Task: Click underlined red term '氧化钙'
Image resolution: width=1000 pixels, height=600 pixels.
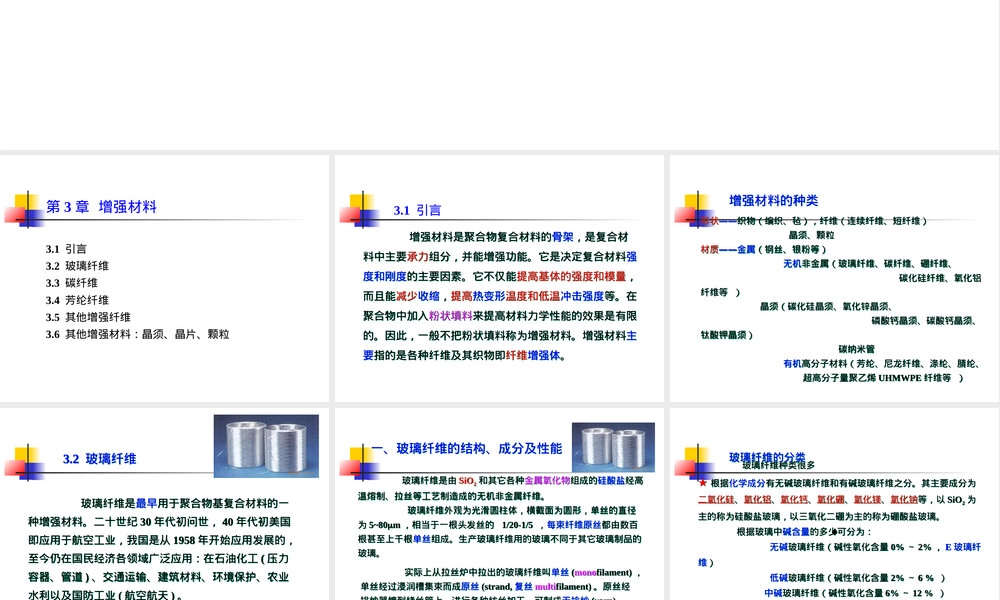Action: click(x=794, y=500)
